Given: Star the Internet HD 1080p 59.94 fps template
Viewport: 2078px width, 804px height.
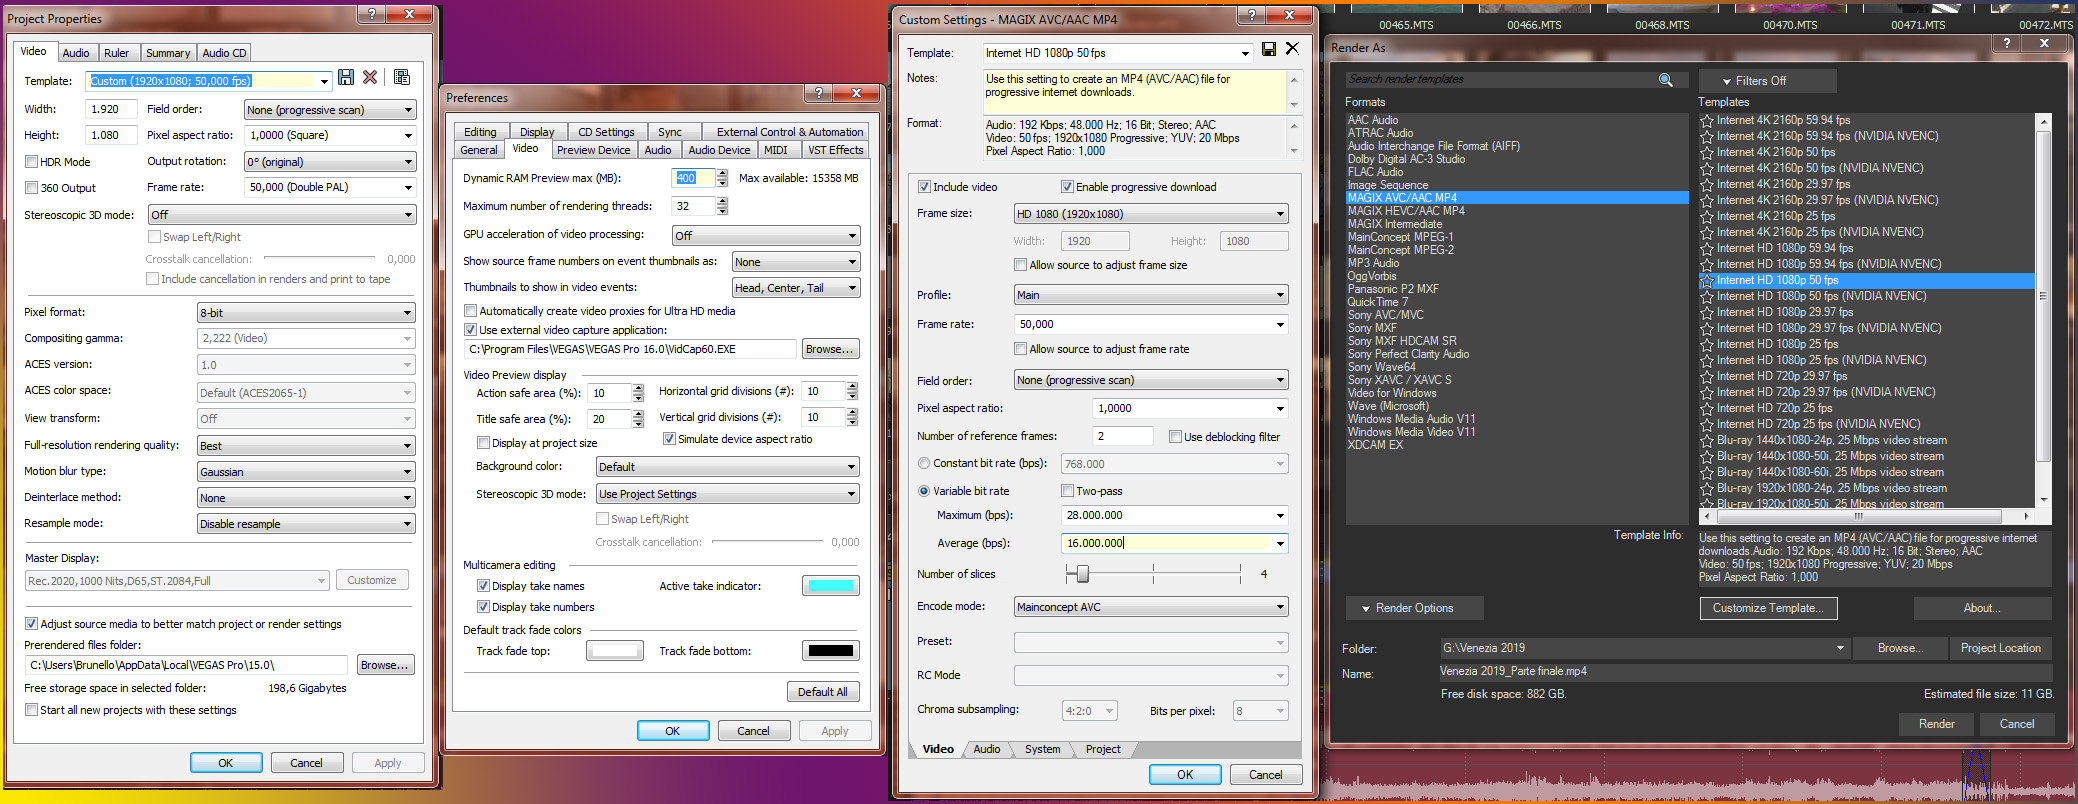Looking at the screenshot, I should click(x=1707, y=248).
